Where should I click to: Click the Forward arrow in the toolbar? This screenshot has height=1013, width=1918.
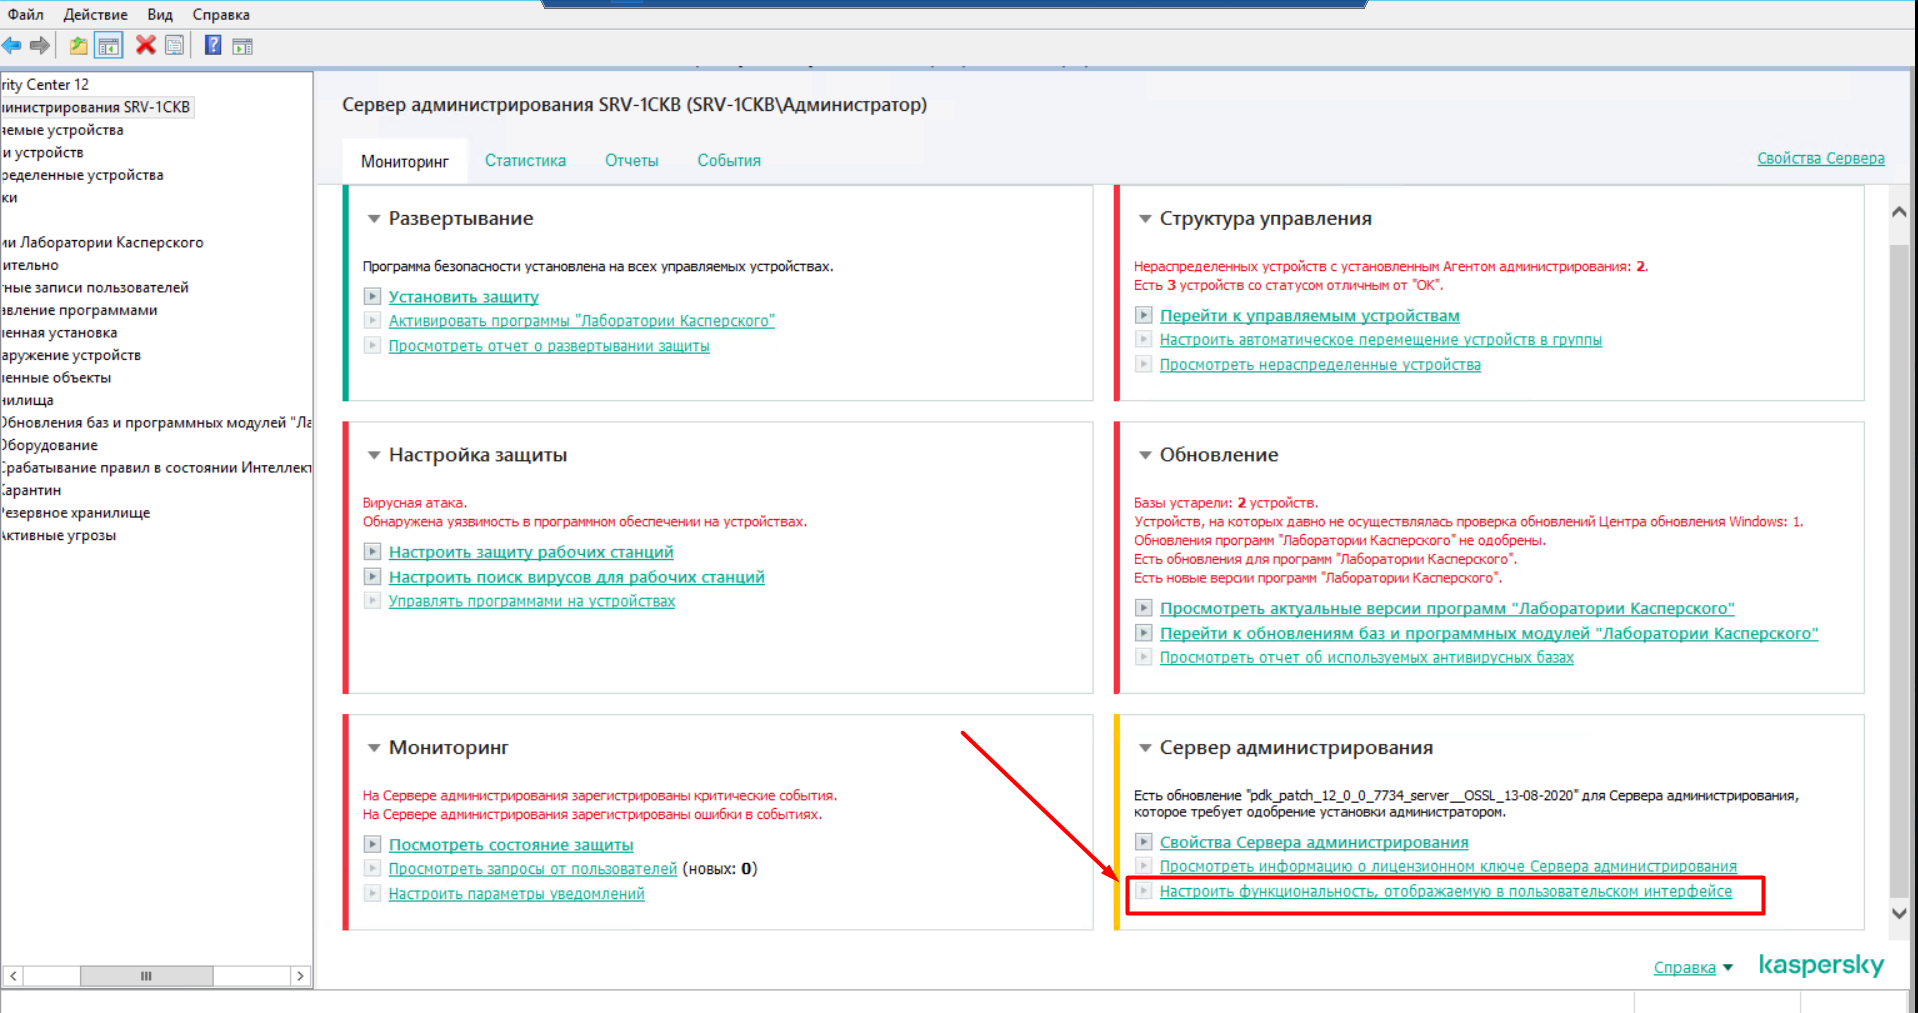[40, 45]
